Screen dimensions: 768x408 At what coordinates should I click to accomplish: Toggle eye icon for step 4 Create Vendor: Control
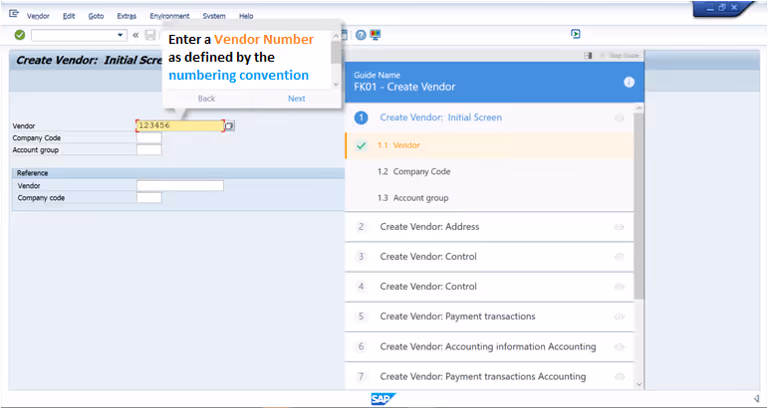619,287
